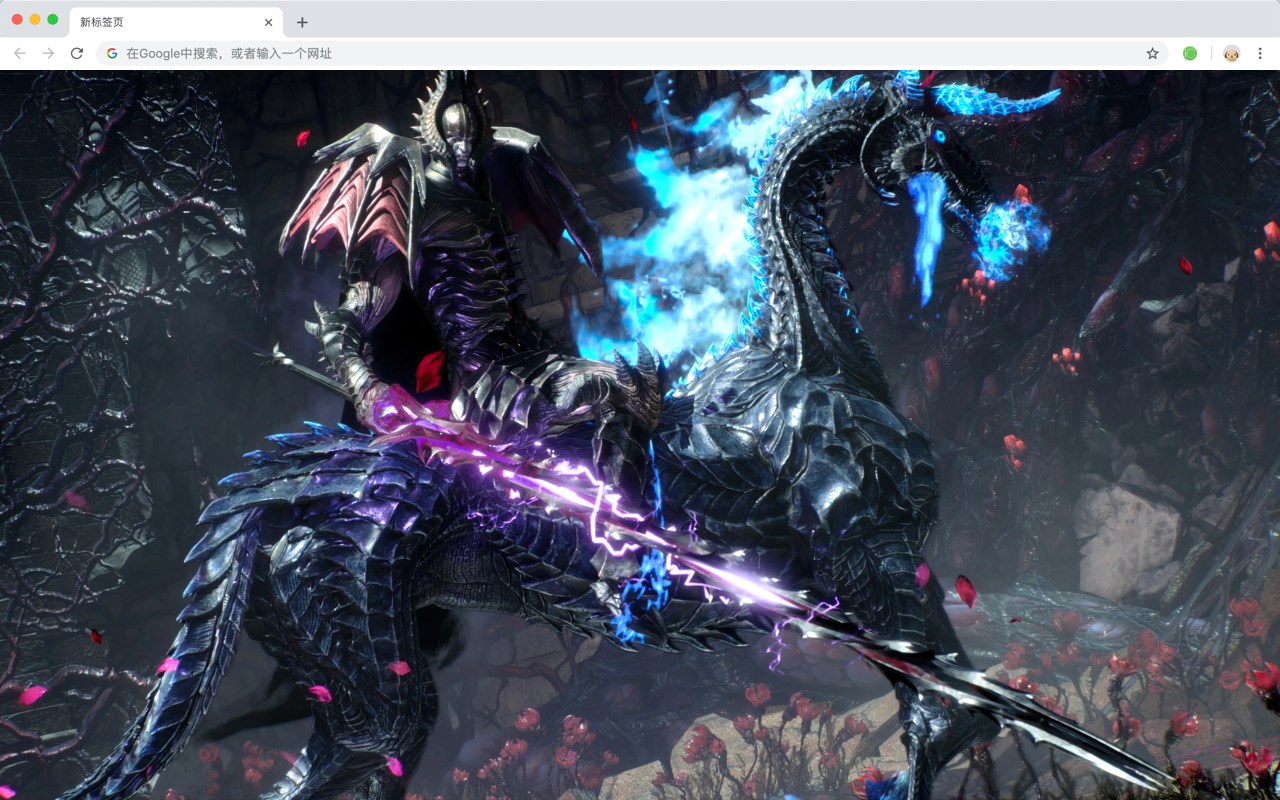Screen dimensions: 1280x800
Task: Click the red close window button
Action: coord(17,19)
